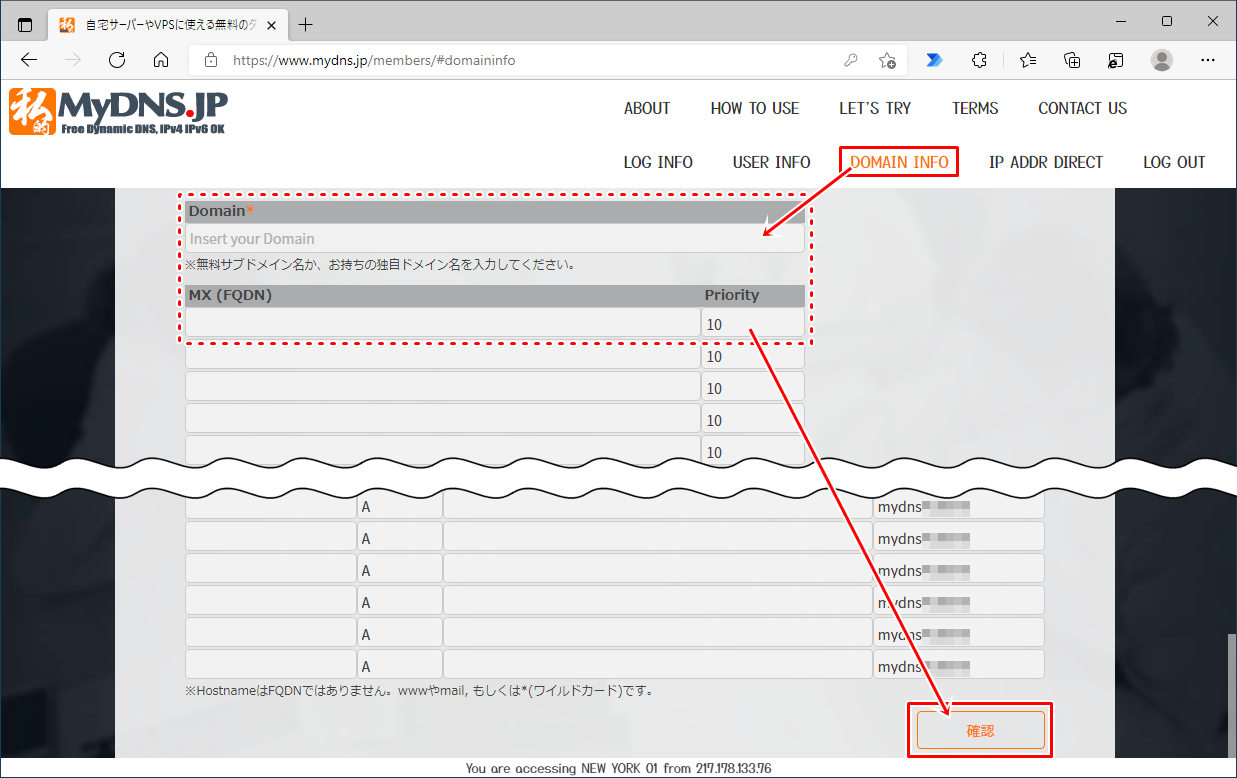Reload the page with refresh icon
The width and height of the screenshot is (1237, 778).
pyautogui.click(x=117, y=60)
